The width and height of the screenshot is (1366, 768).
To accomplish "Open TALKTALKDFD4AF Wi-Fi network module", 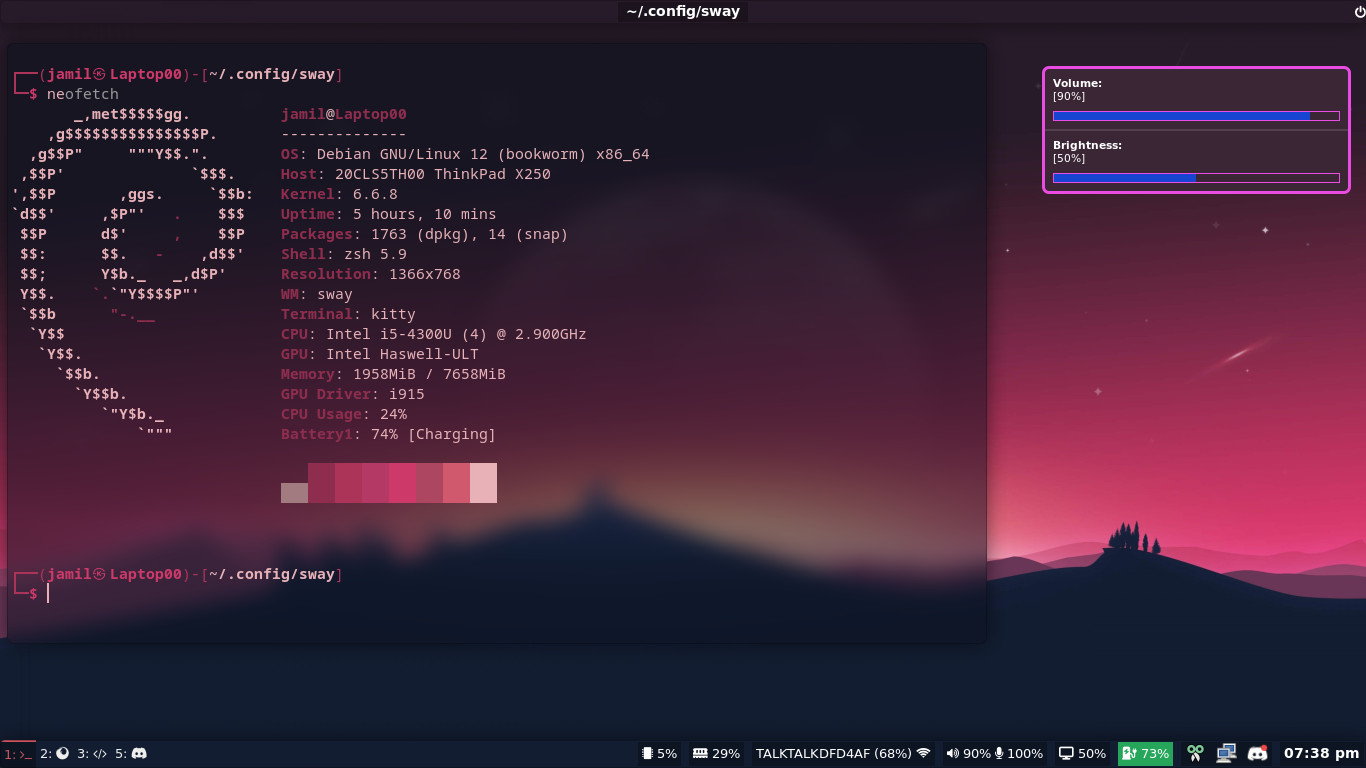I will (843, 754).
